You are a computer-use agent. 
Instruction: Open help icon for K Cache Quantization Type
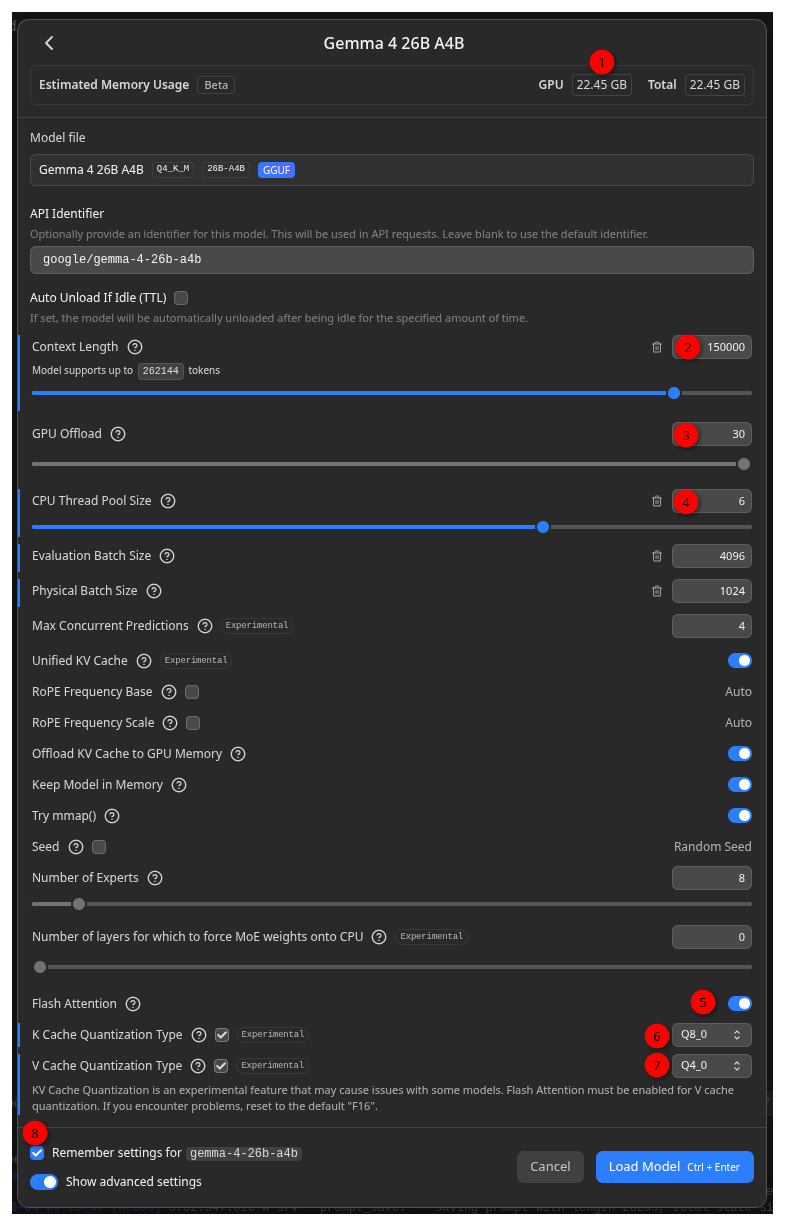(x=199, y=1035)
